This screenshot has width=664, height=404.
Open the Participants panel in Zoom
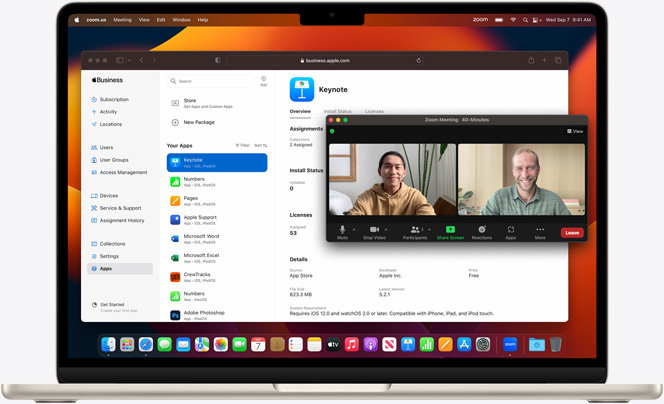pyautogui.click(x=415, y=231)
